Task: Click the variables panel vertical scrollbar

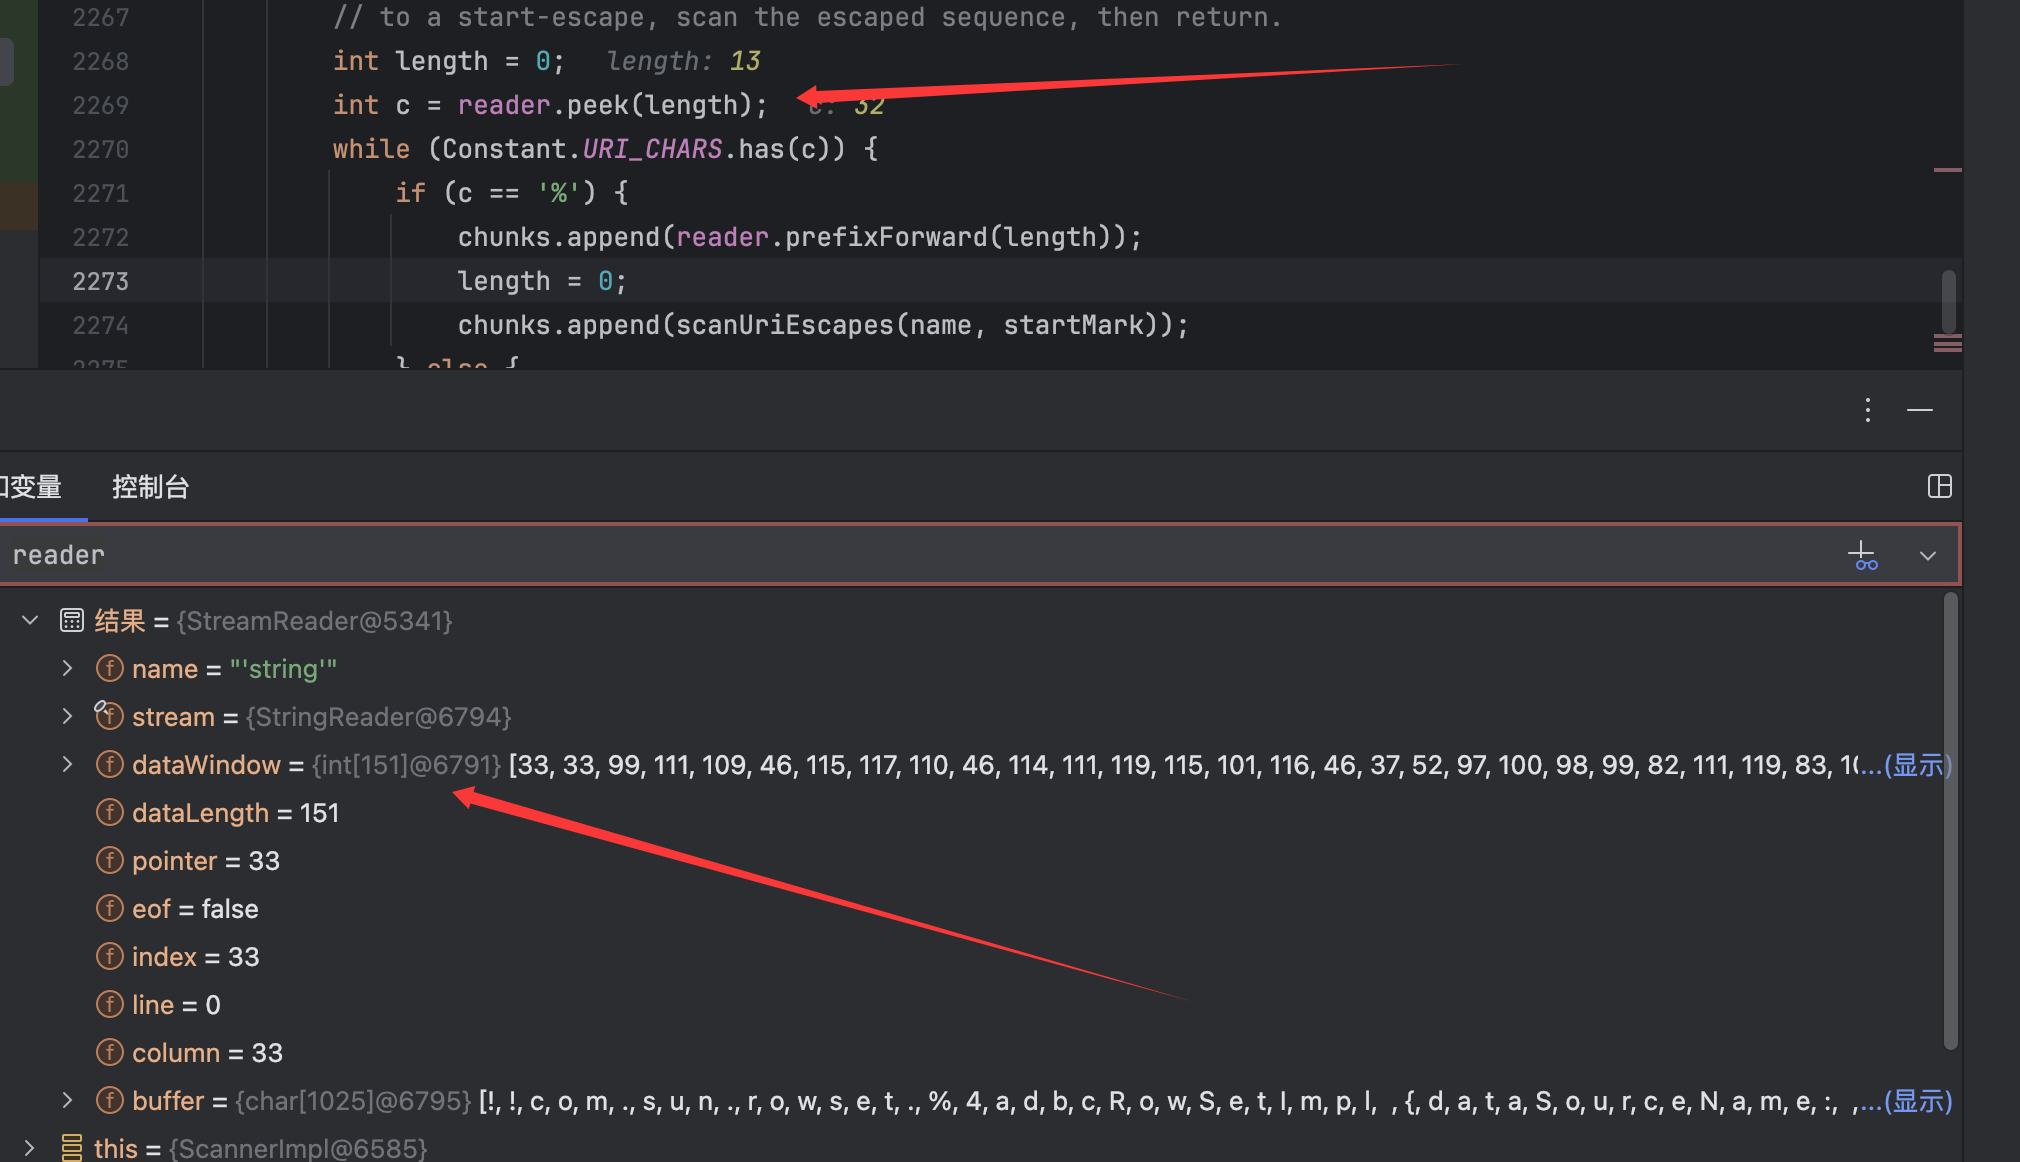Action: tap(1949, 820)
